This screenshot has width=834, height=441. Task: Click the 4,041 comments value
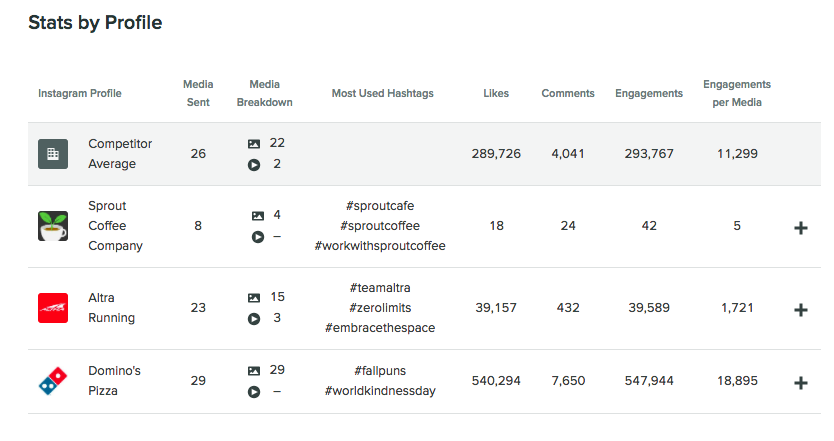(568, 154)
